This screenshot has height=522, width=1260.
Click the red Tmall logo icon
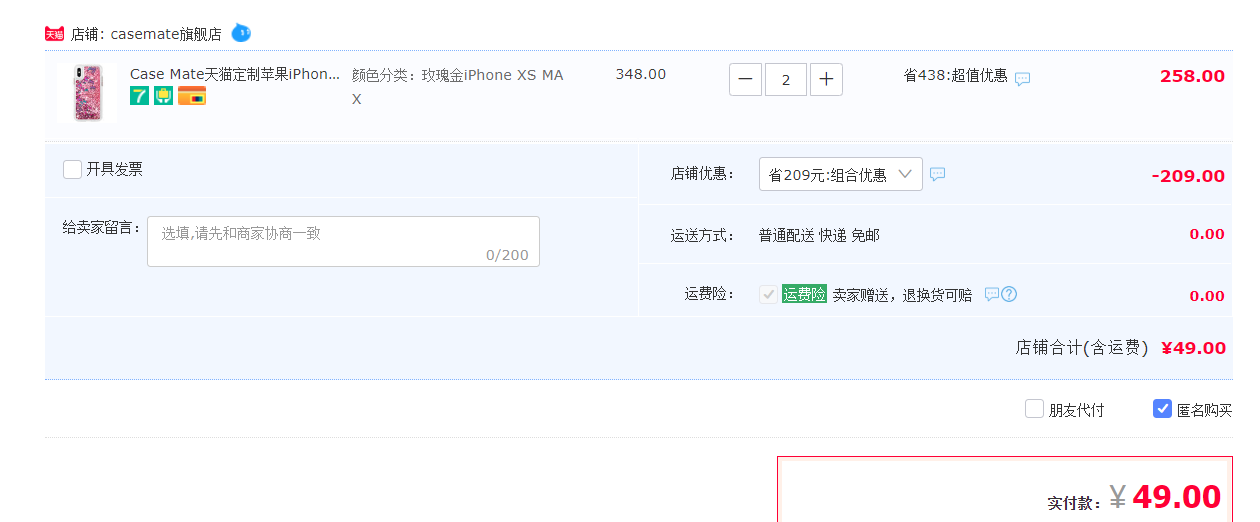coord(54,34)
